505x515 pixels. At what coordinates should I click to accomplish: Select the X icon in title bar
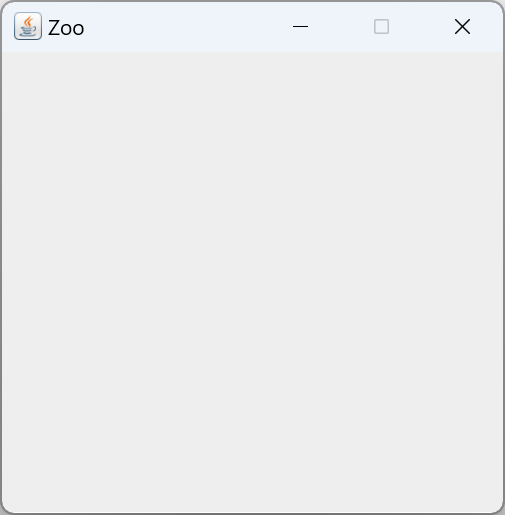pyautogui.click(x=462, y=27)
